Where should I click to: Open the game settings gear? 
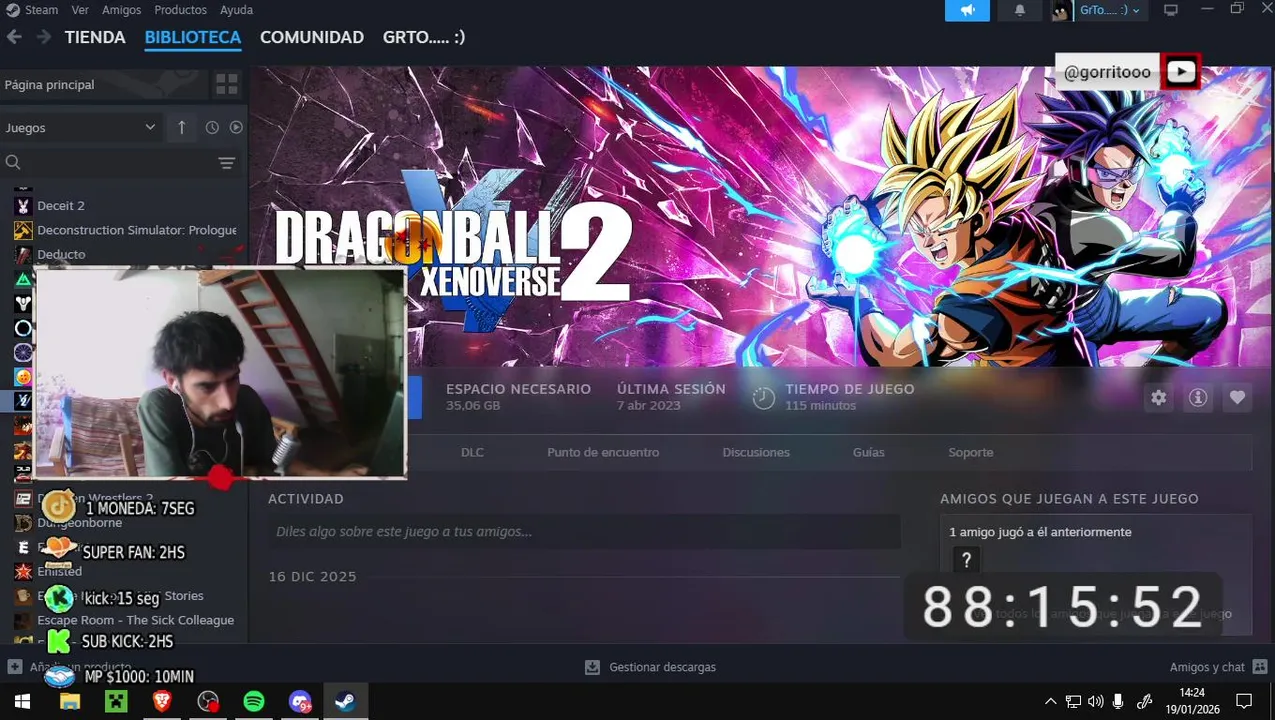click(1158, 397)
